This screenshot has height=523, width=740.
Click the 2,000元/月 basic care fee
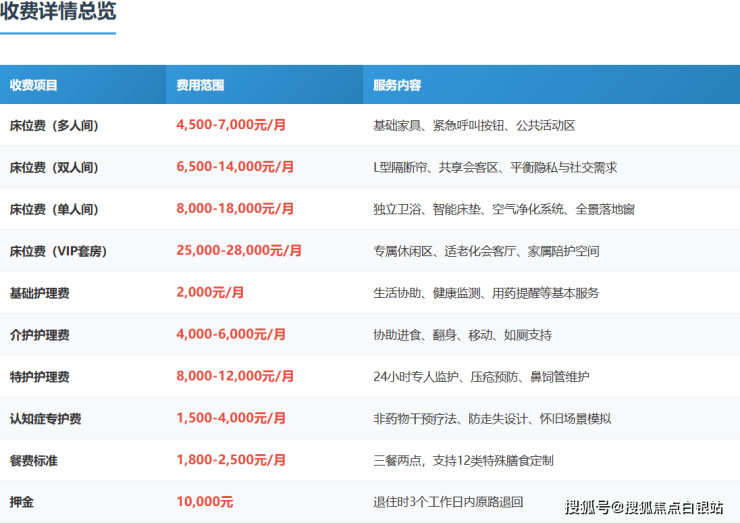point(210,293)
